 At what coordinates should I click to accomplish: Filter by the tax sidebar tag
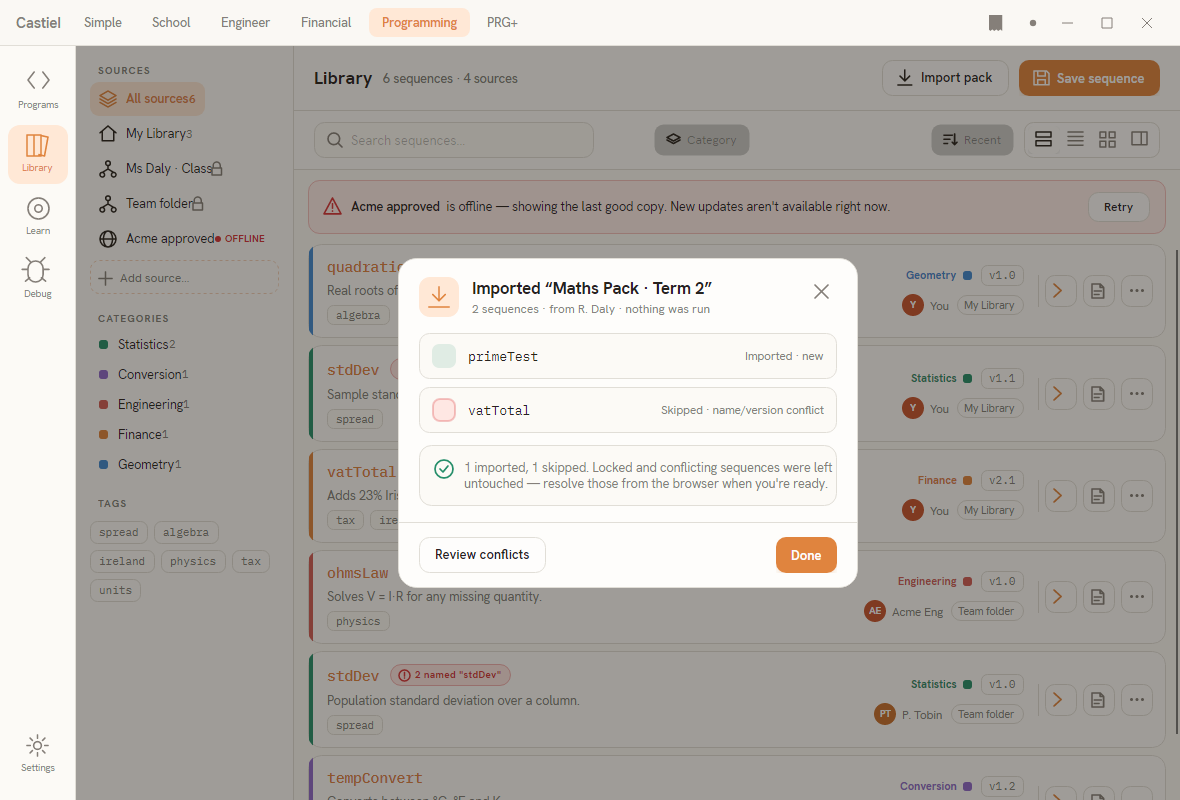[x=251, y=561]
